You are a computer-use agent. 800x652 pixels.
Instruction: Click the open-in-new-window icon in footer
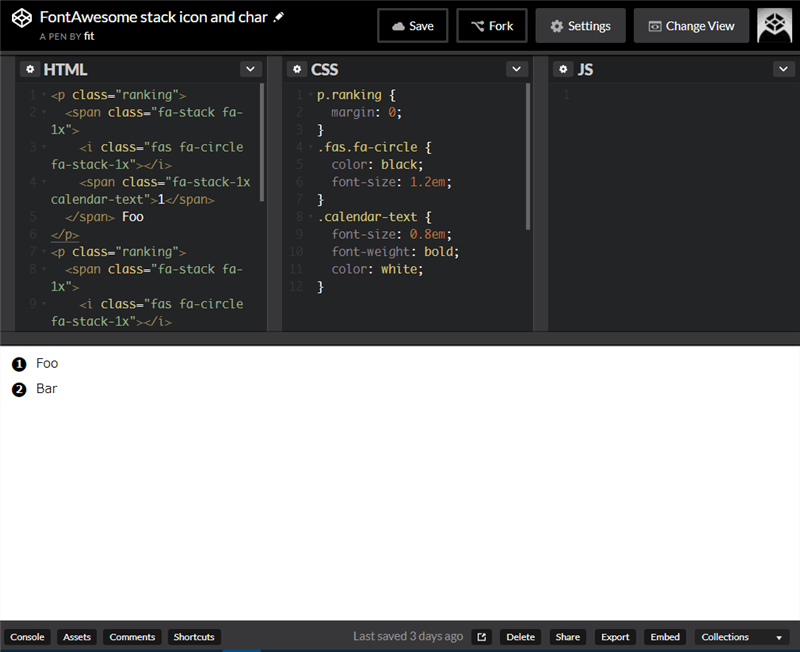tap(482, 637)
